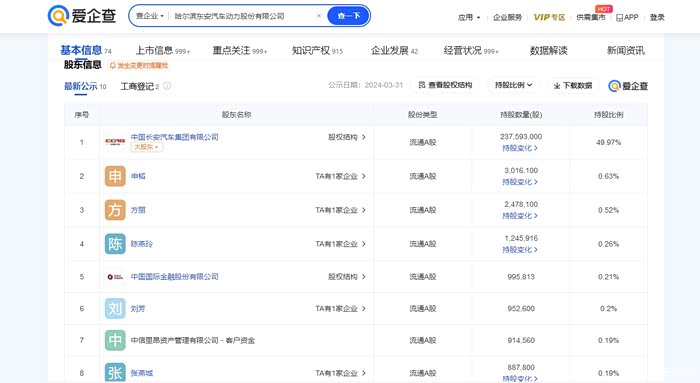Viewport: 700px width, 383px height.
Task: Open the 爱企查 logo in header
Action: coord(82,16)
